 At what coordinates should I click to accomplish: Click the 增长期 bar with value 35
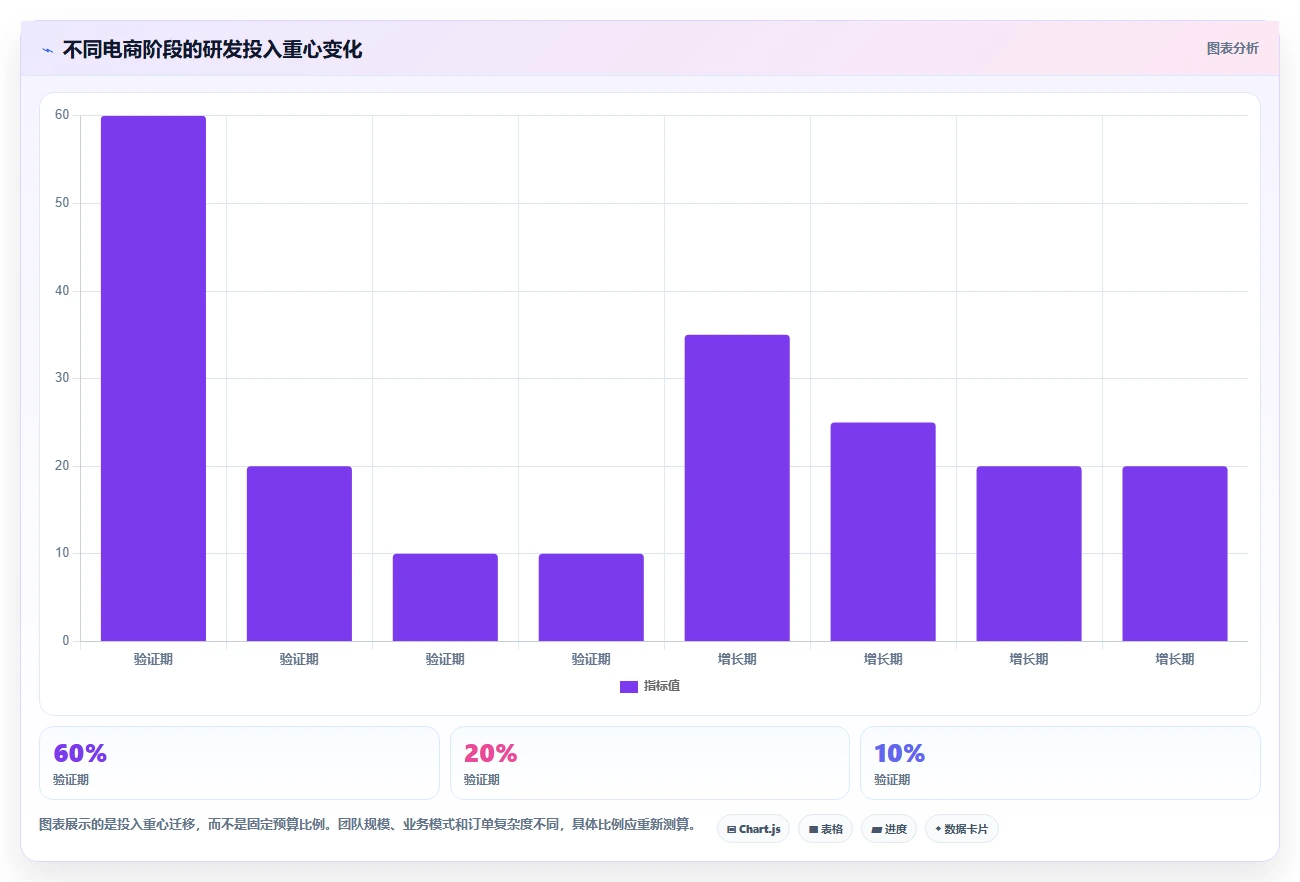(x=737, y=488)
